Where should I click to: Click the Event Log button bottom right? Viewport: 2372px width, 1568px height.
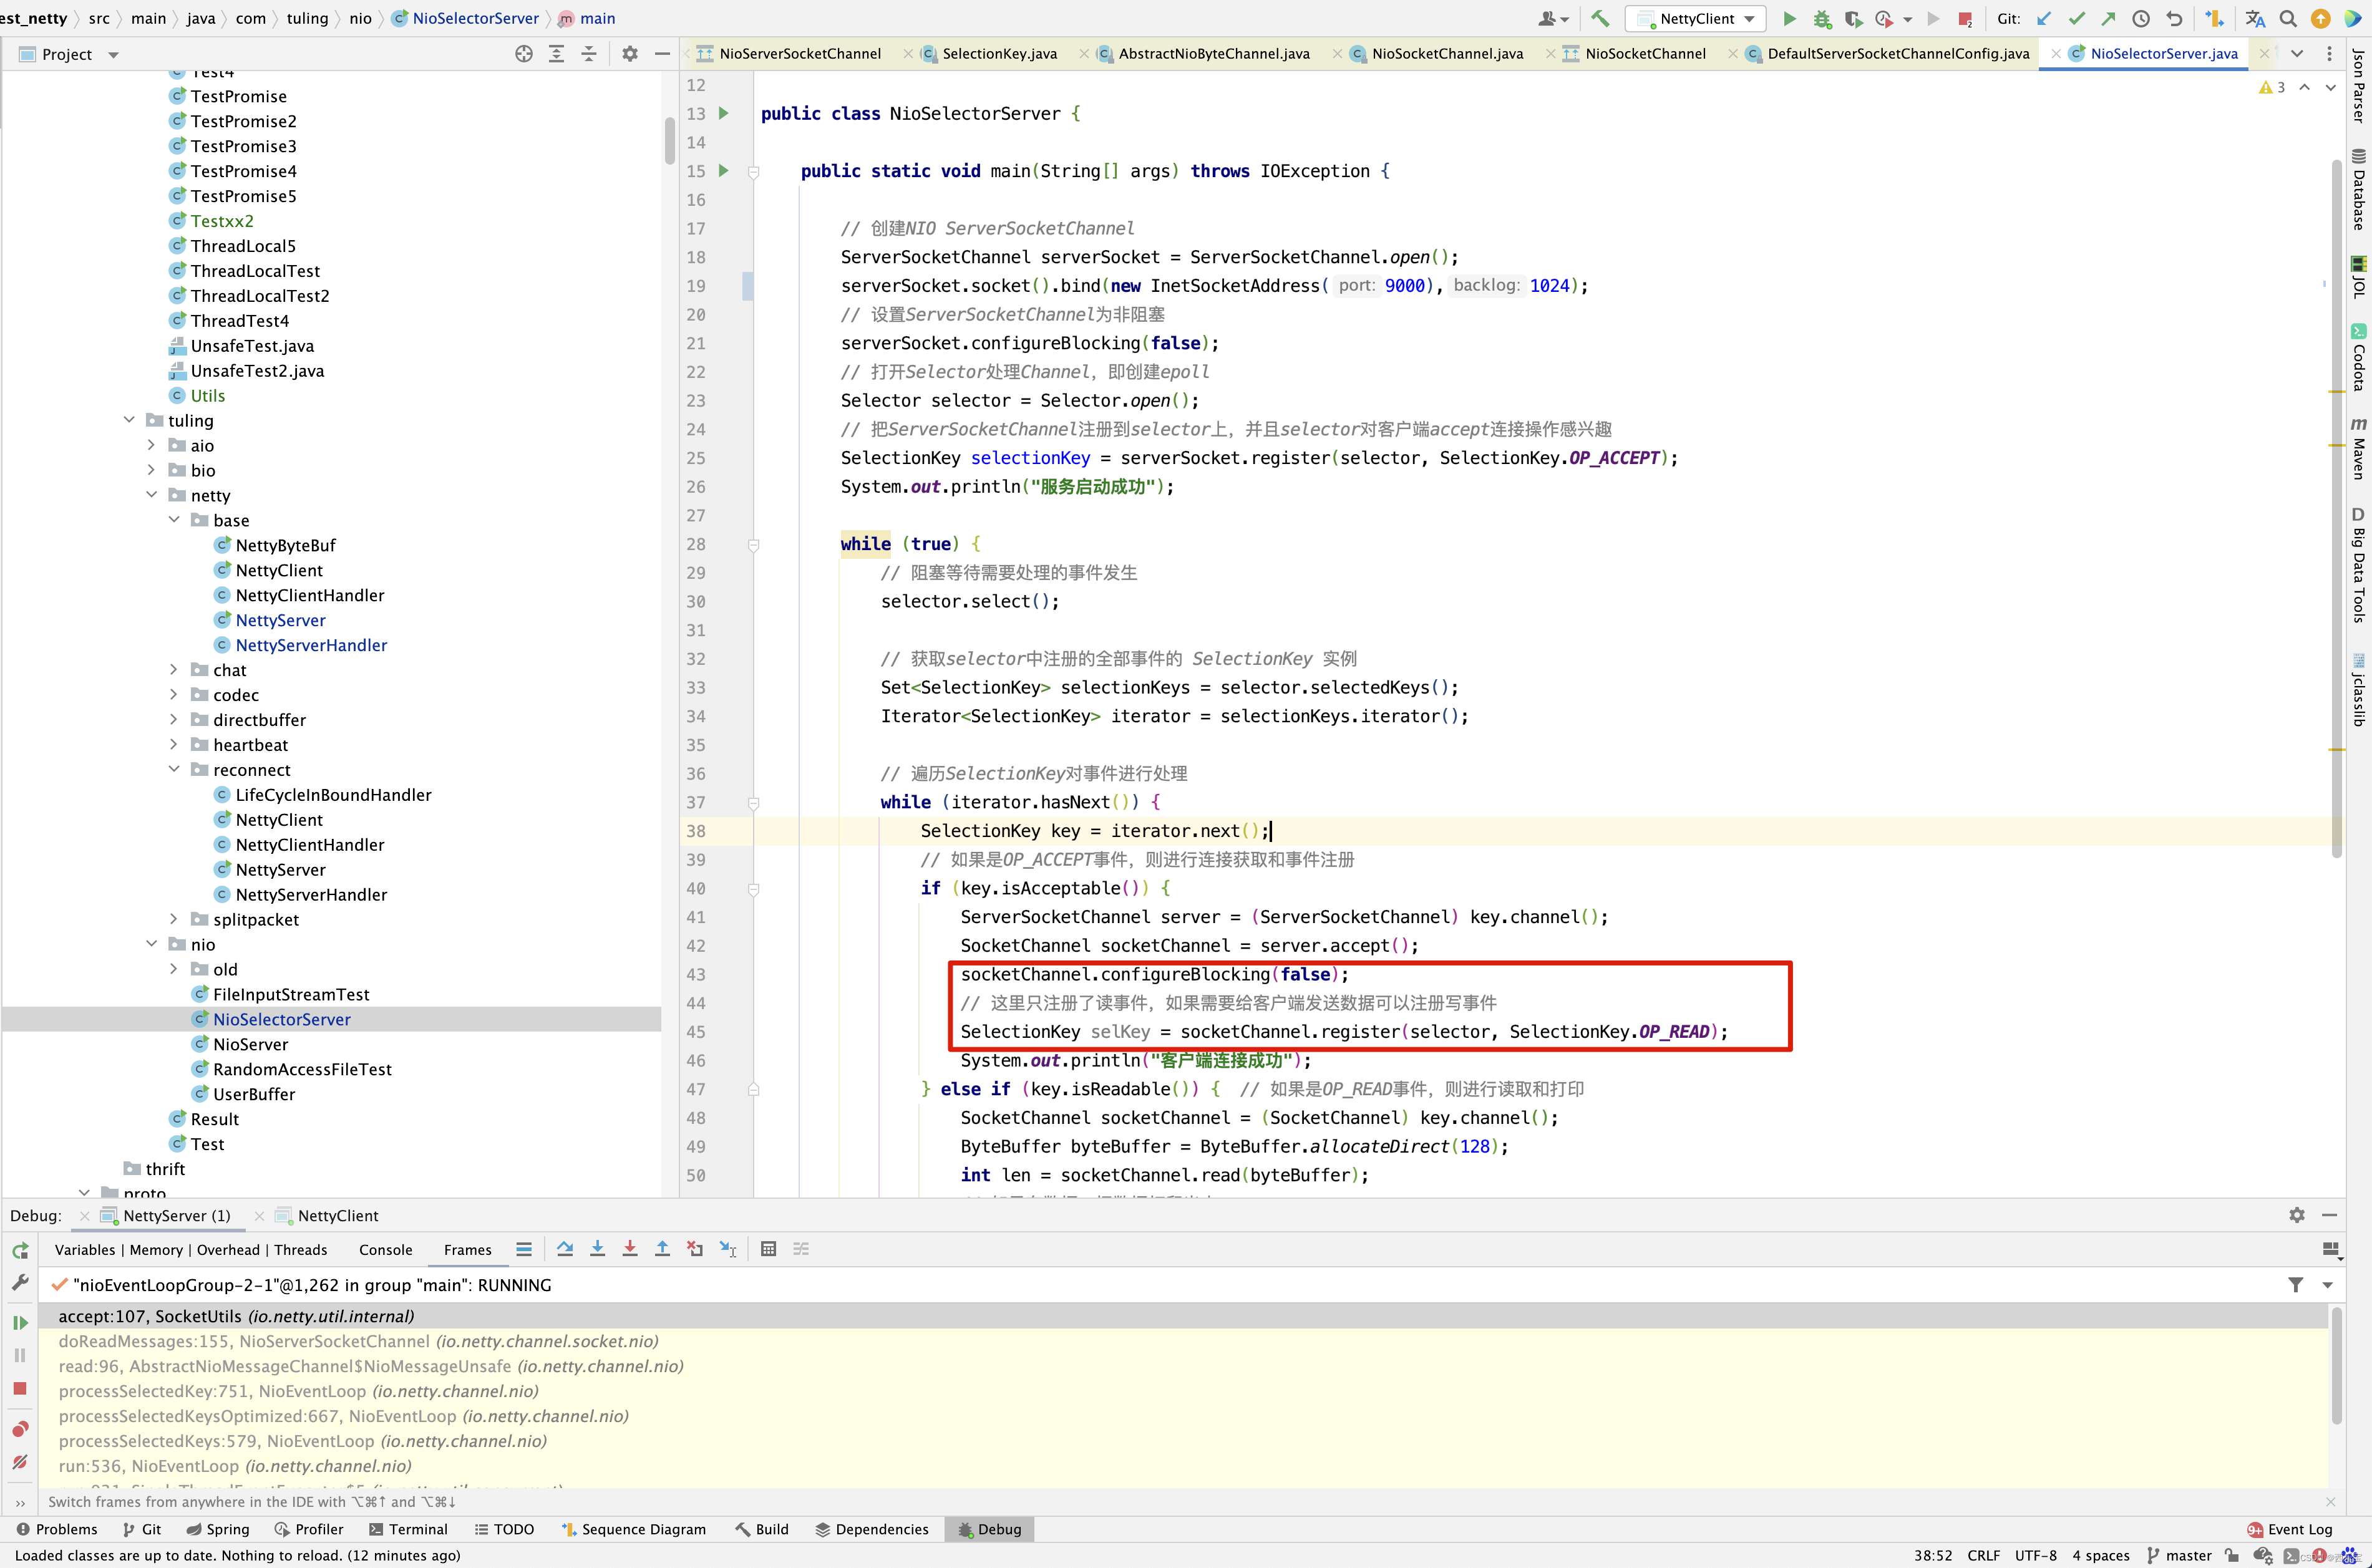tap(2297, 1527)
